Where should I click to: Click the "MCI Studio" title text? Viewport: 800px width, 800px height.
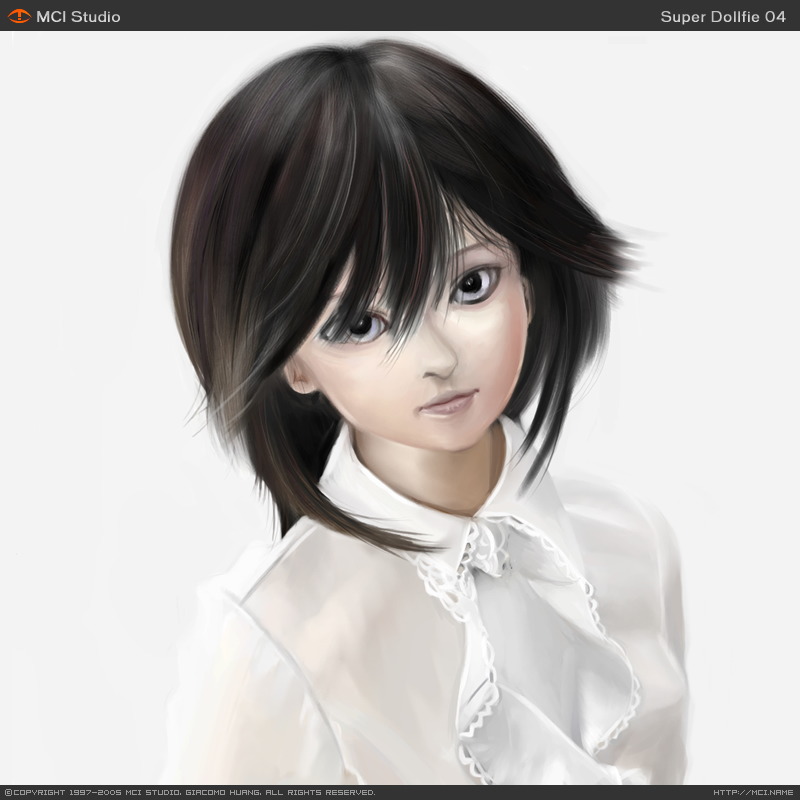click(78, 17)
